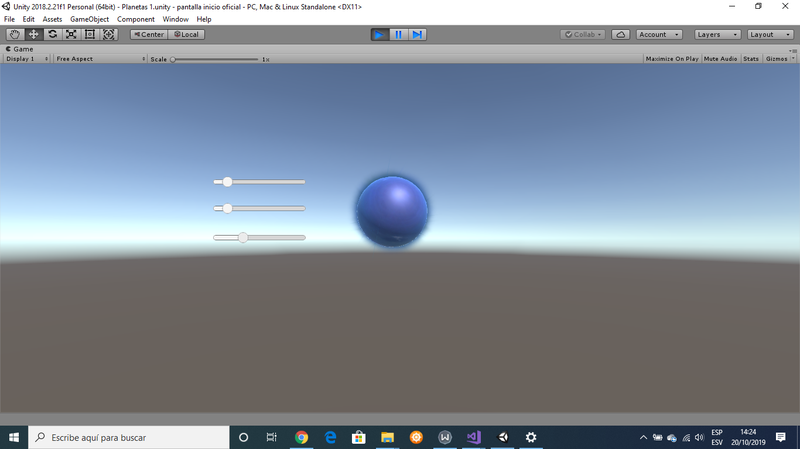This screenshot has width=800, height=449.
Task: Toggle pivot mode Center button
Action: tap(148, 34)
